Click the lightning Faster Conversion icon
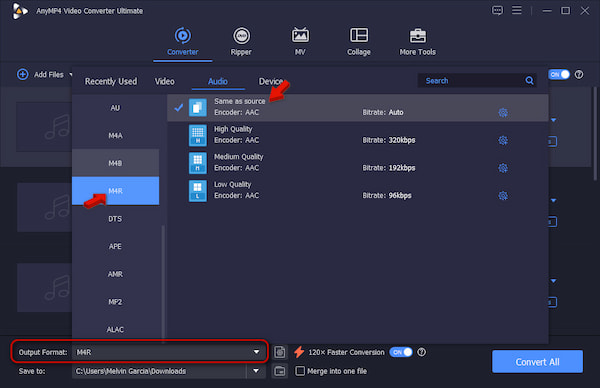The width and height of the screenshot is (600, 388). (x=299, y=352)
